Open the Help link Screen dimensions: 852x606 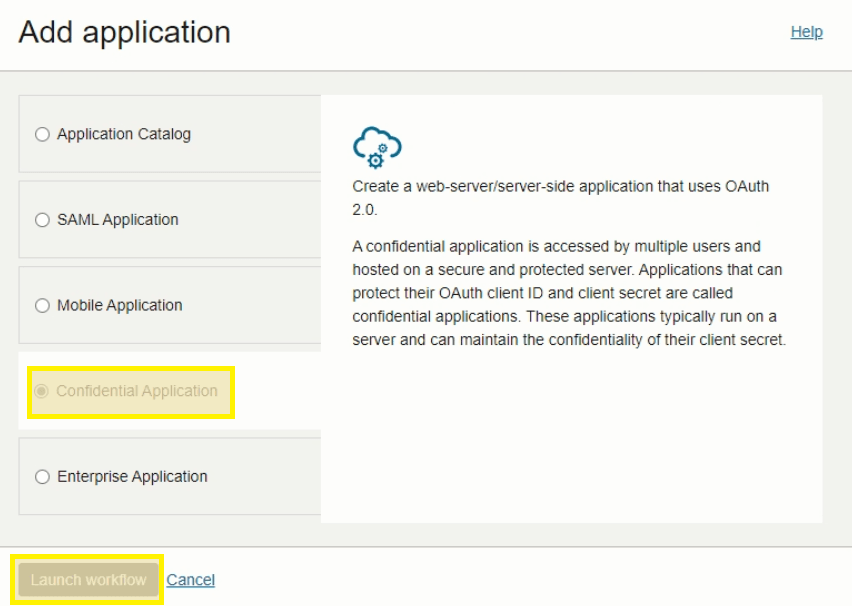click(x=806, y=31)
